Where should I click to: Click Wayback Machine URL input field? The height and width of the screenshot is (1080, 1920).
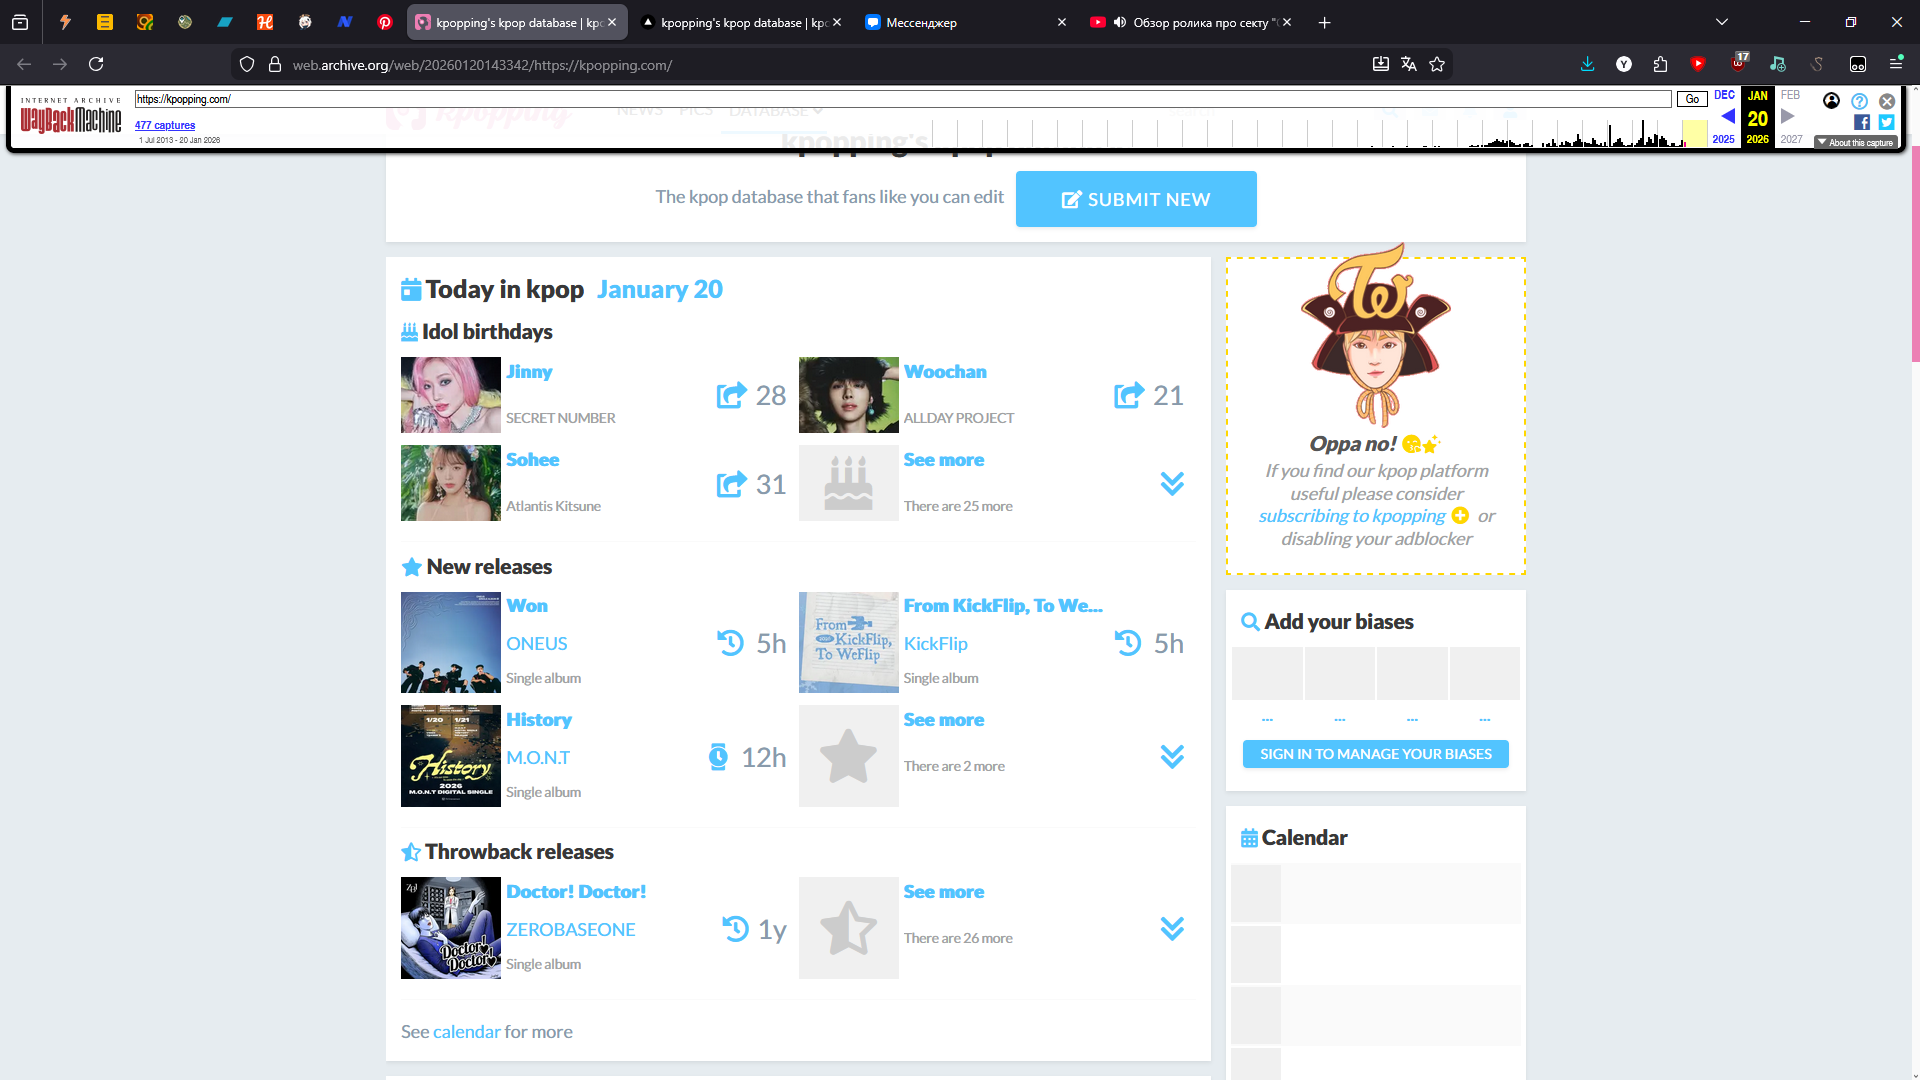(x=900, y=99)
